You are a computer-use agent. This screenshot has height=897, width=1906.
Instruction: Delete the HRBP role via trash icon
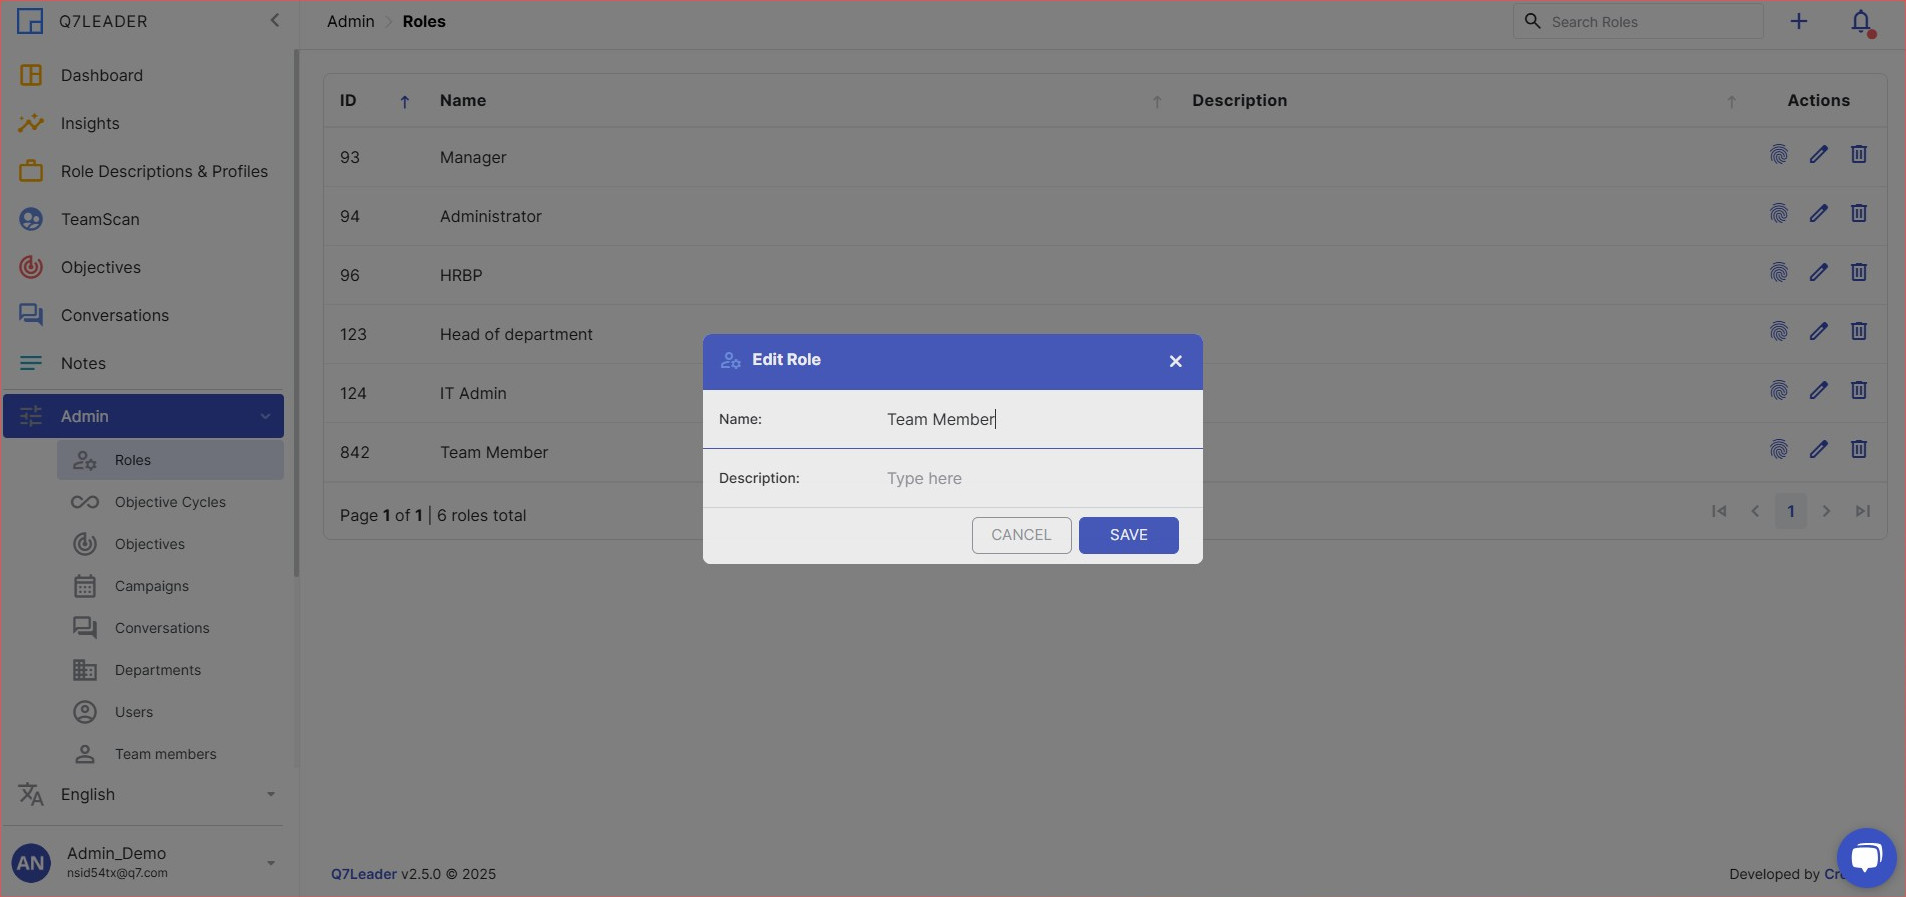point(1858,273)
